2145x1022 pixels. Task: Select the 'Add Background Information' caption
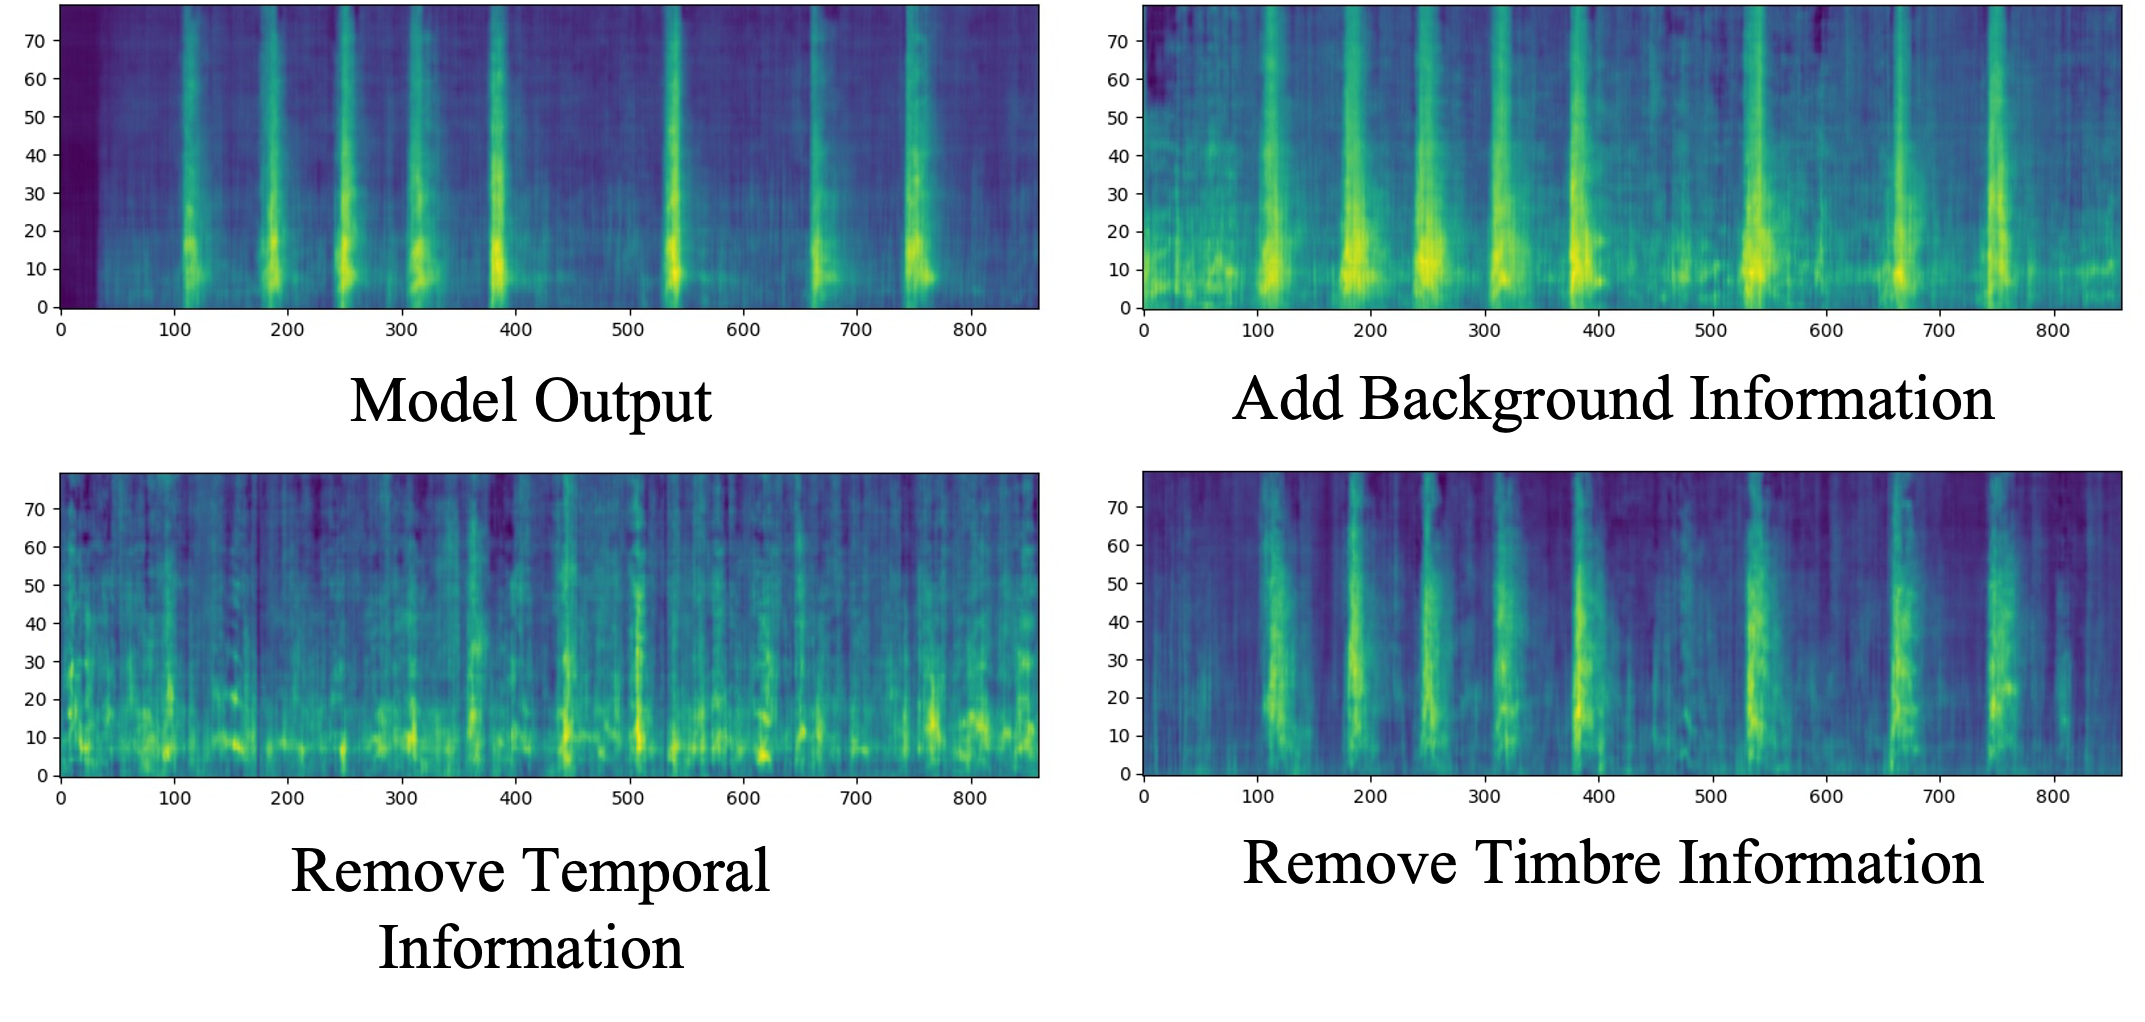[x=1613, y=400]
